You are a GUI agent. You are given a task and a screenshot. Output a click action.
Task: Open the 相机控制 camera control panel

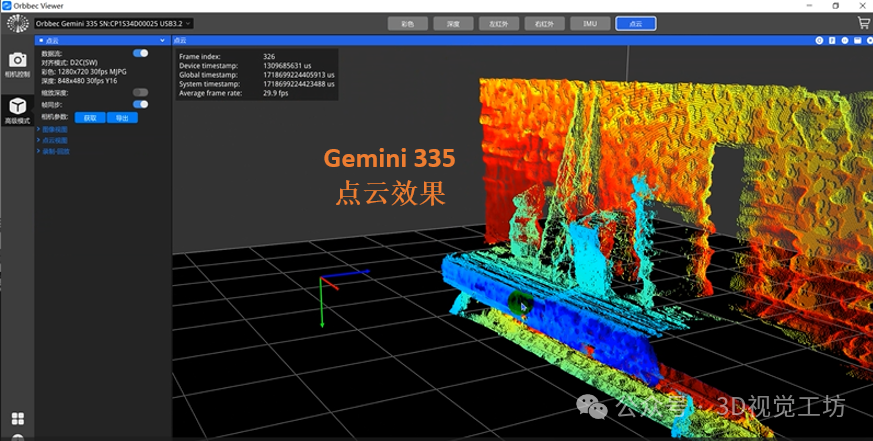click(17, 64)
